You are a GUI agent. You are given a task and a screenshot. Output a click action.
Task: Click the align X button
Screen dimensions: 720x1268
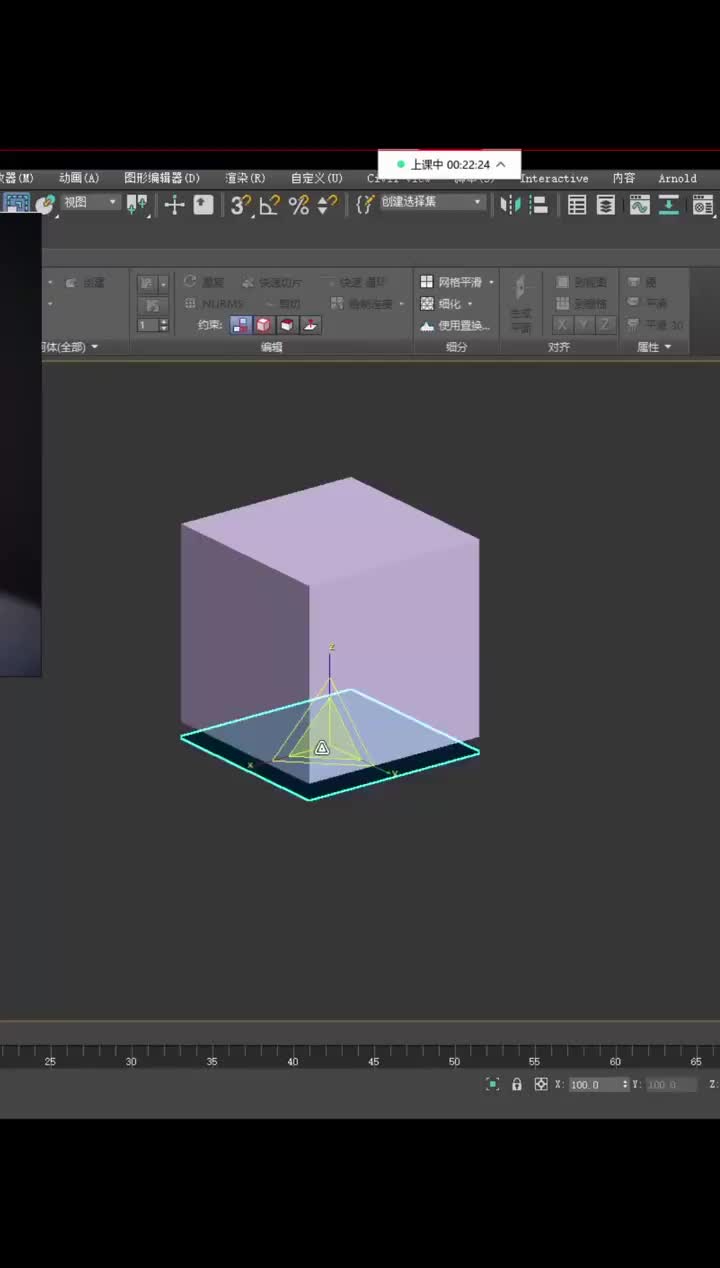[563, 325]
